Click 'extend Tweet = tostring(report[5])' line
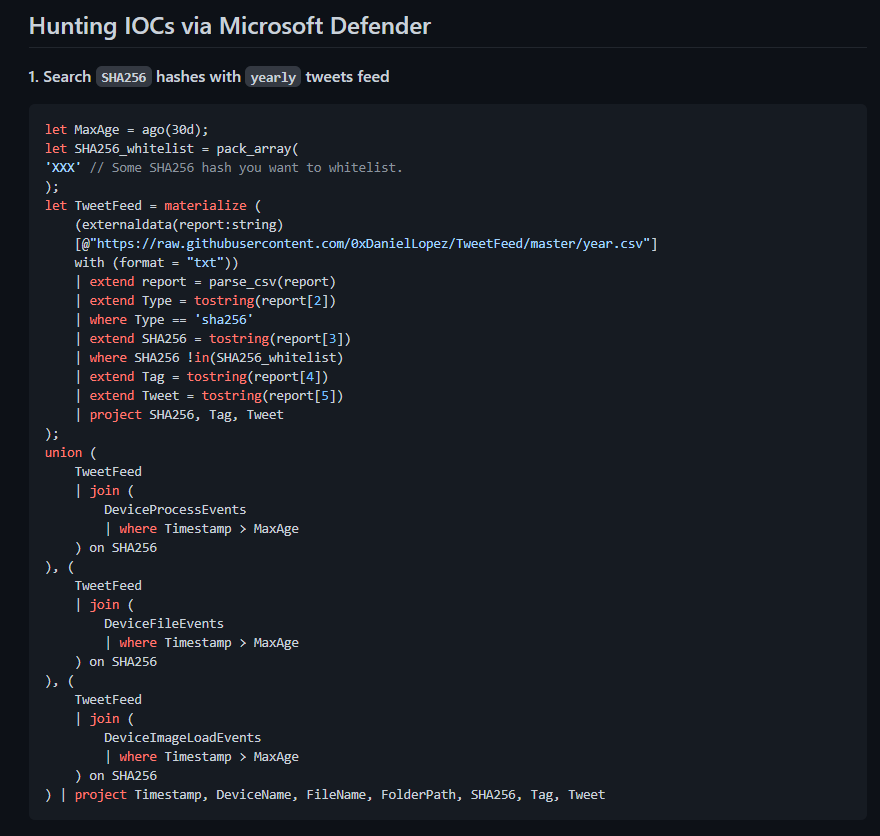This screenshot has height=836, width=880. coord(216,396)
